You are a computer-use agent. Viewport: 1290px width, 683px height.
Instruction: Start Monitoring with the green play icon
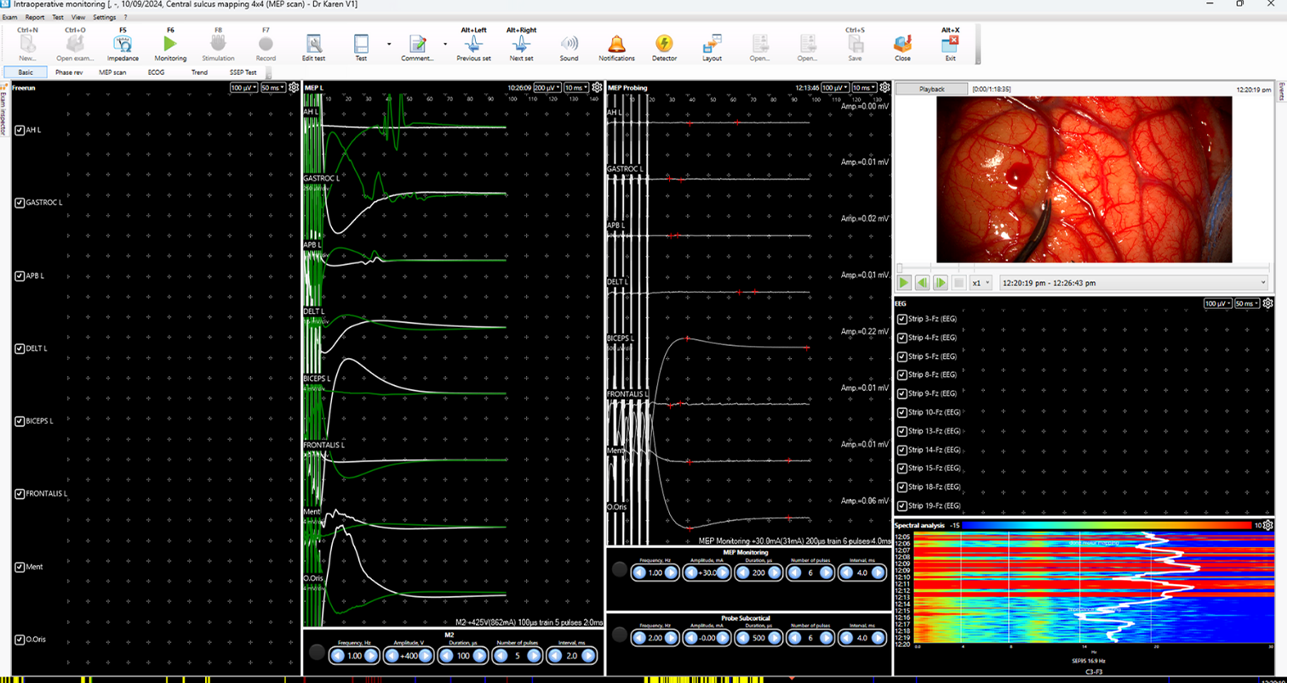[170, 45]
